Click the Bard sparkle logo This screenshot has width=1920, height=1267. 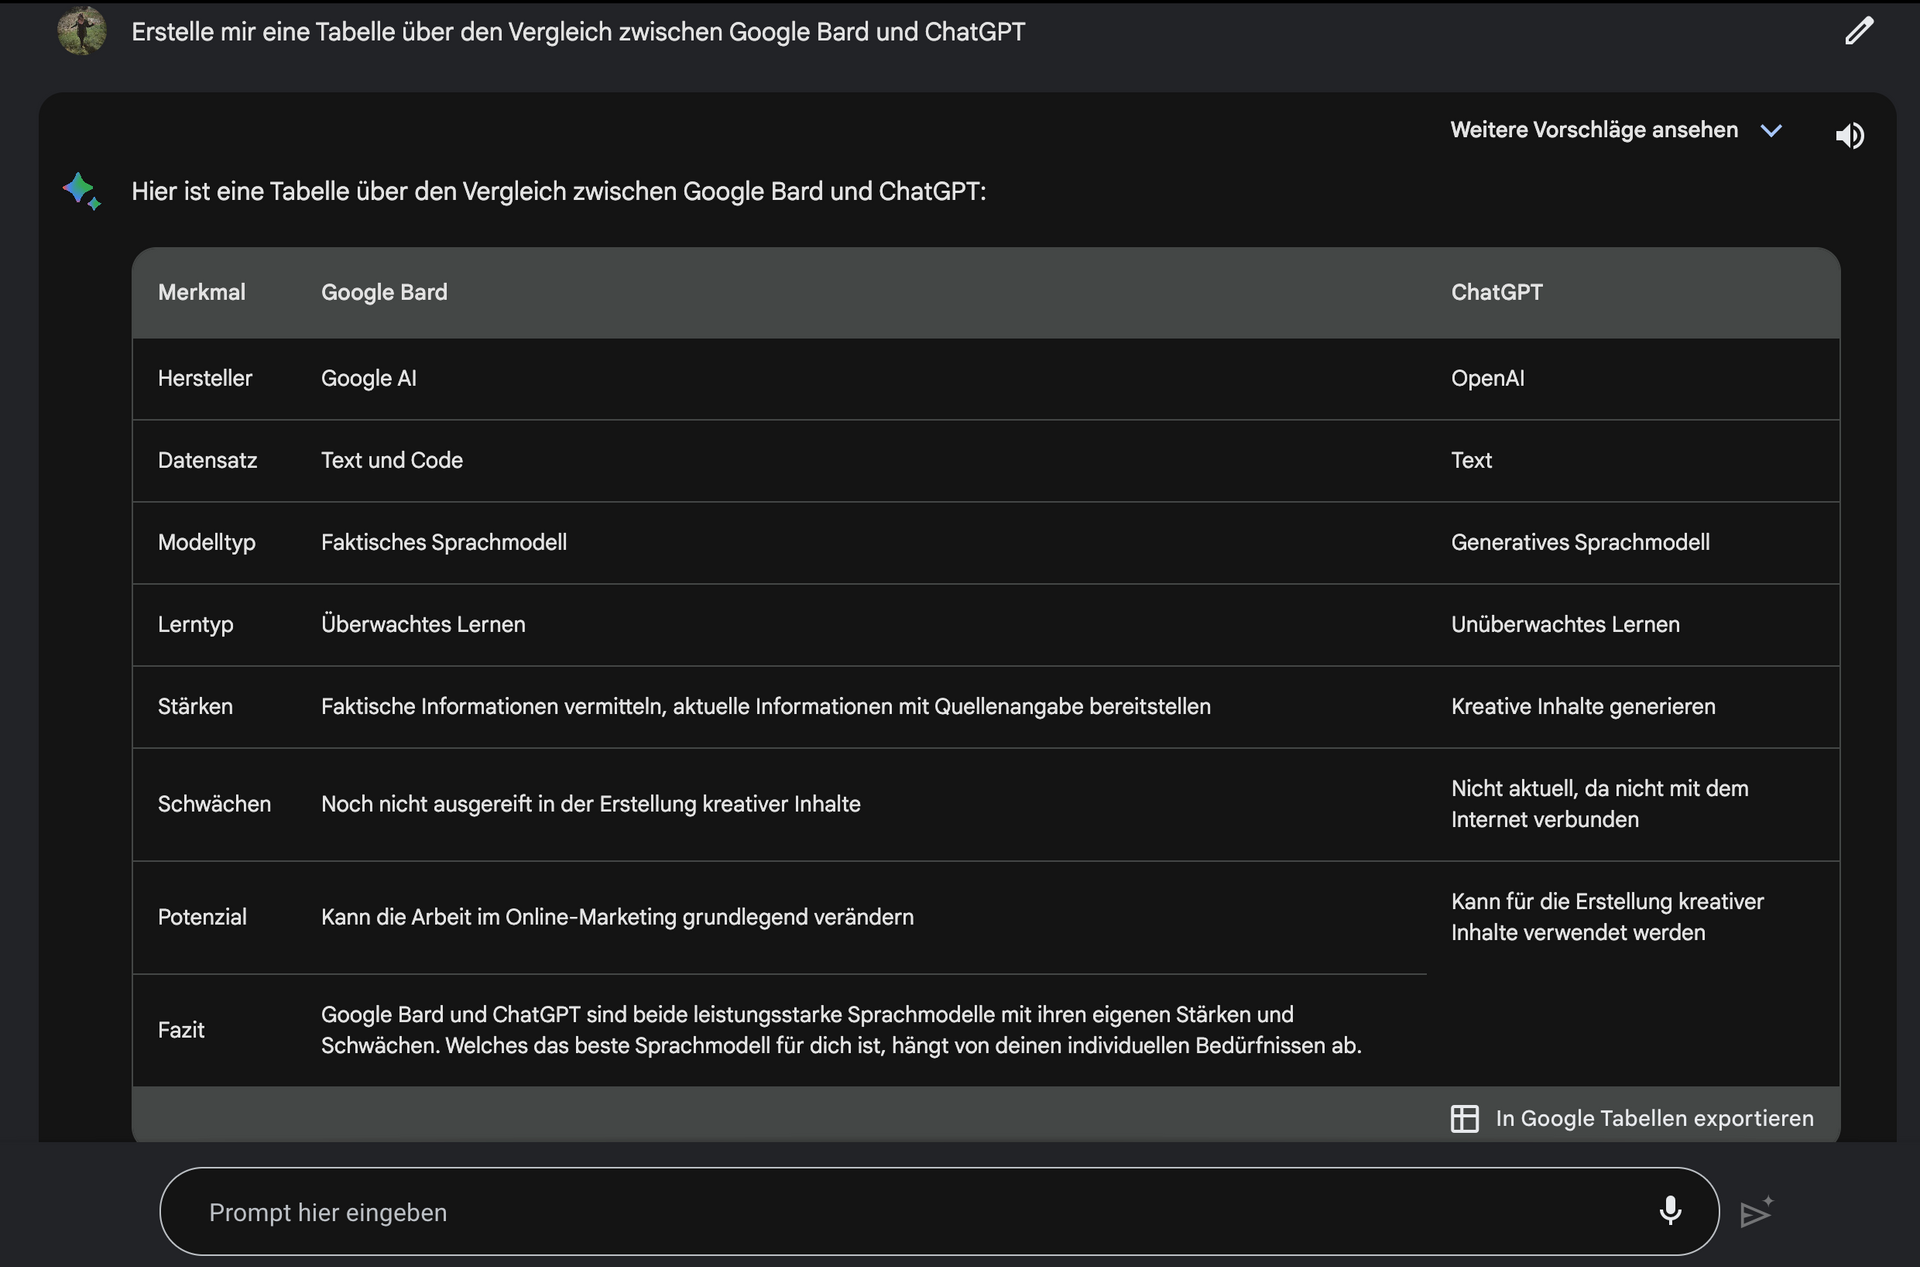[81, 190]
